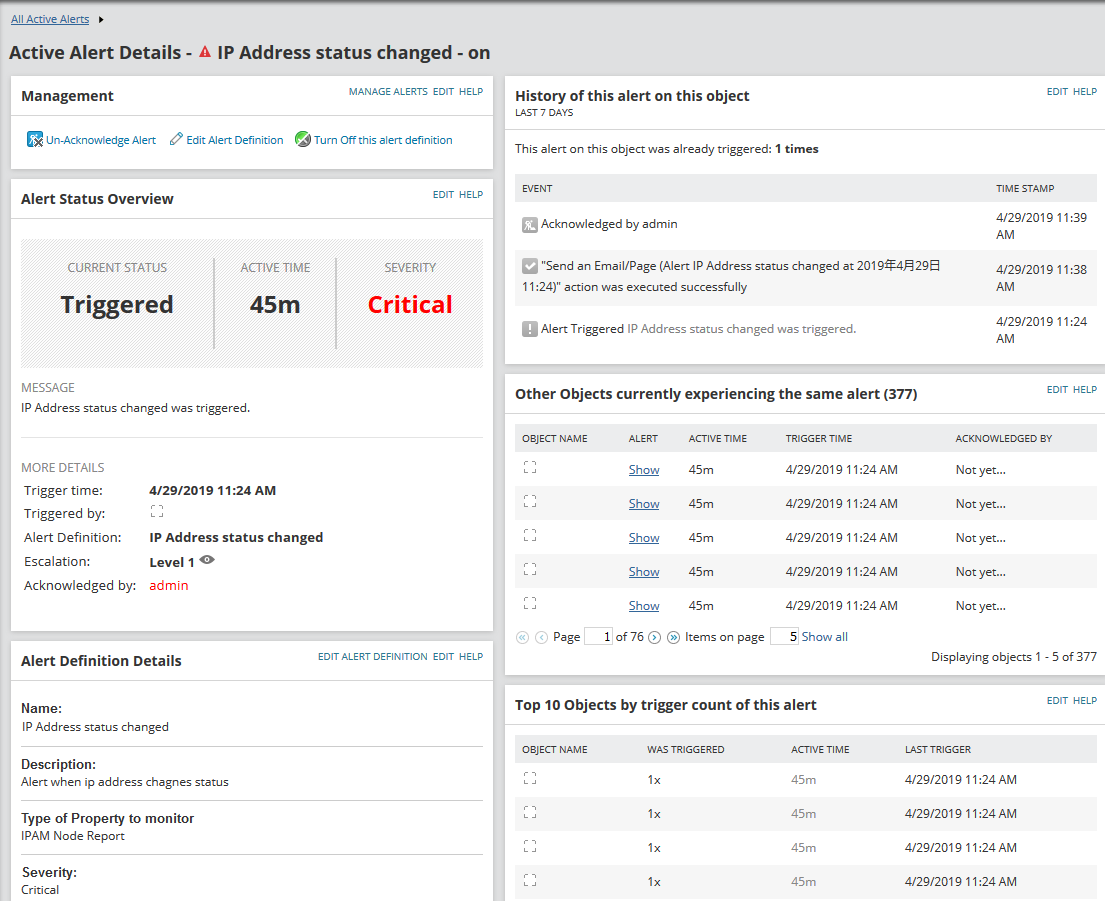Click LAST TRIGGER column header
This screenshot has height=901, width=1105.
938,750
